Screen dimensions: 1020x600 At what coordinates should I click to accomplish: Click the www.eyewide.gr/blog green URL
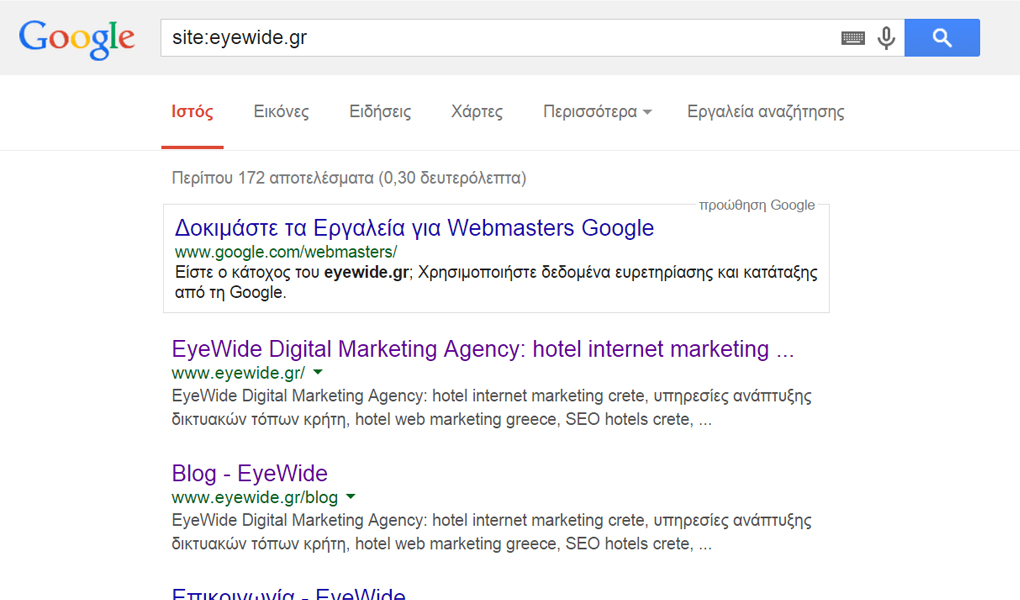pyautogui.click(x=258, y=496)
